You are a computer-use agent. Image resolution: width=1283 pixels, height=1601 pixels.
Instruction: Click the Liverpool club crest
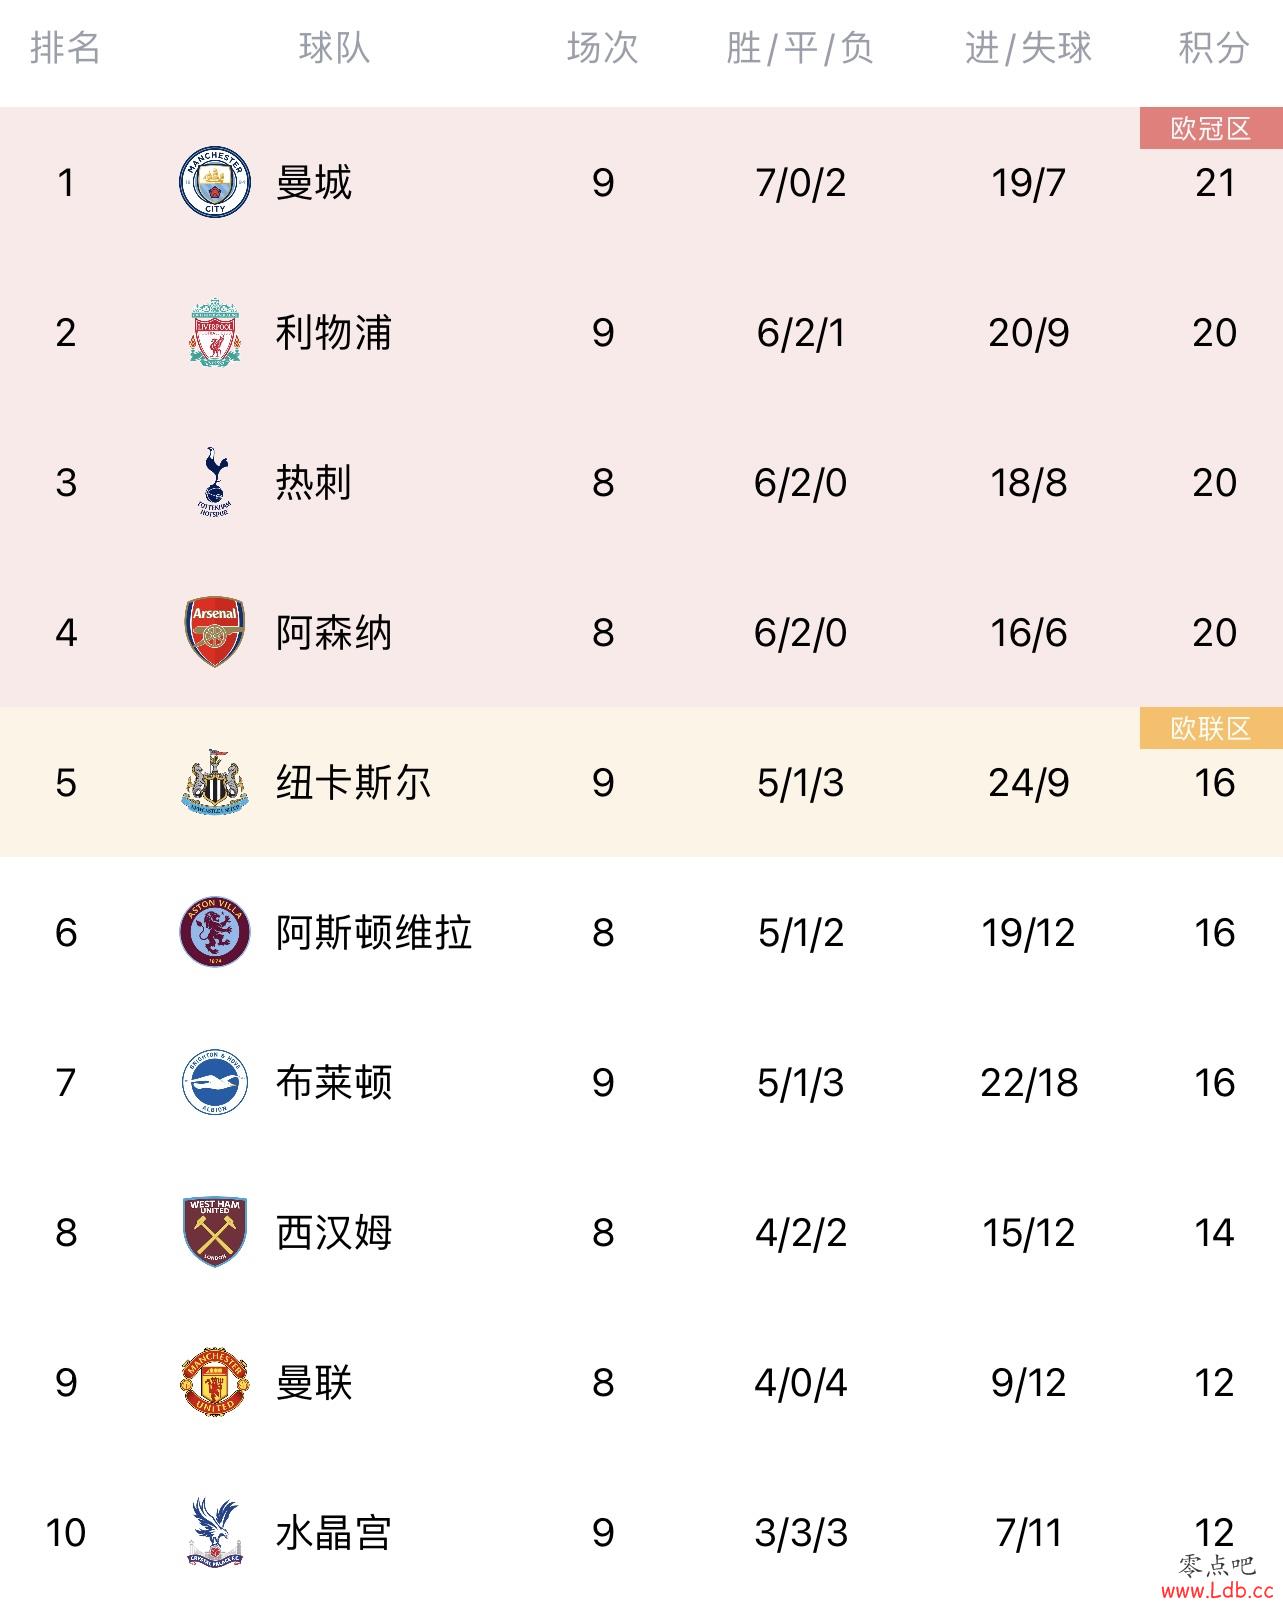tap(214, 332)
